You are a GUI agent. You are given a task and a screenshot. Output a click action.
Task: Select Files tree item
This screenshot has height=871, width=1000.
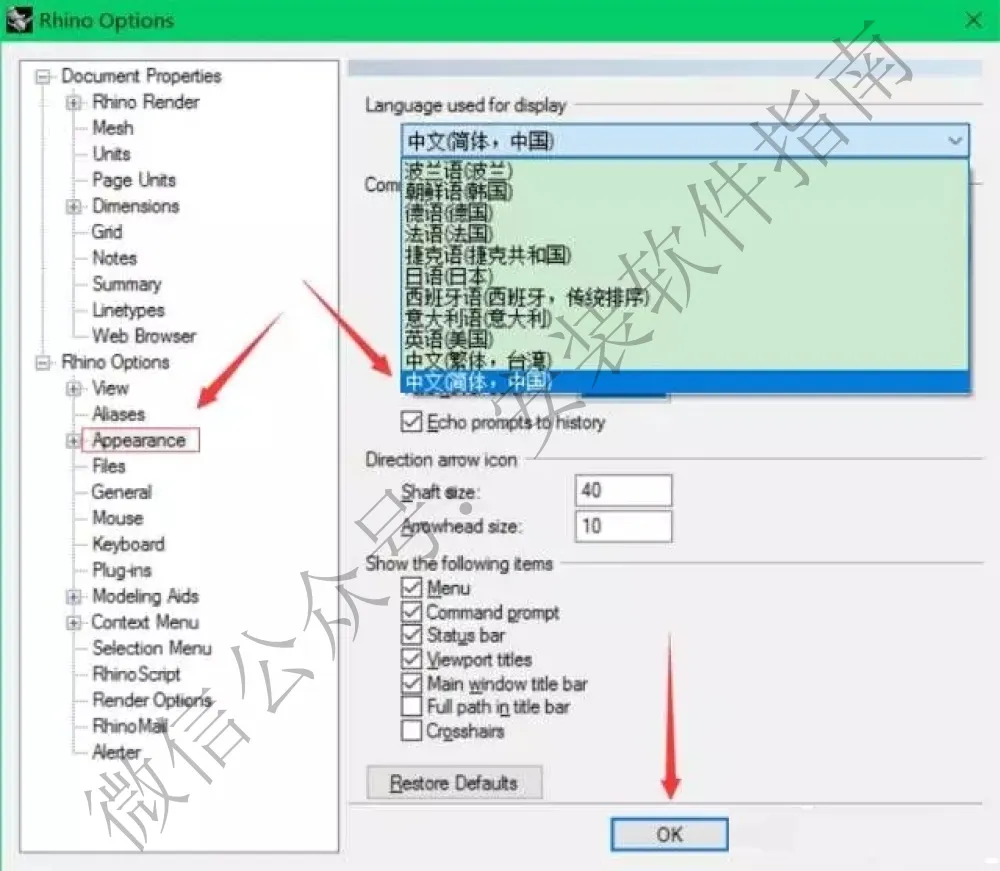pos(109,466)
